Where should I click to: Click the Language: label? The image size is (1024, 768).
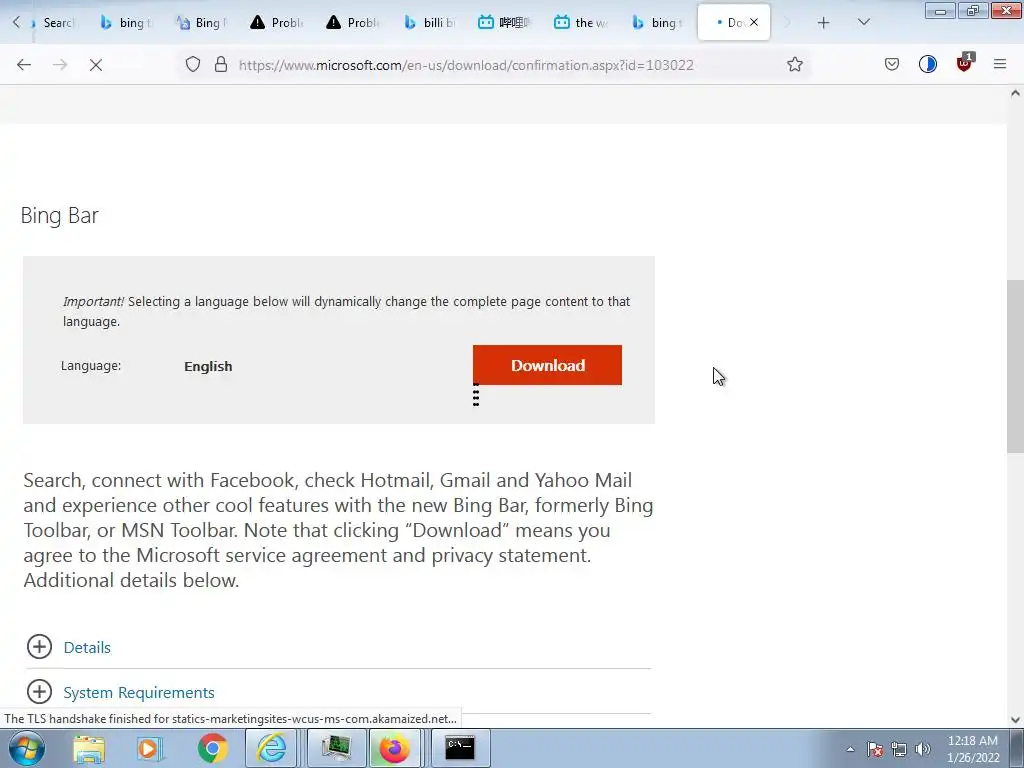91,366
